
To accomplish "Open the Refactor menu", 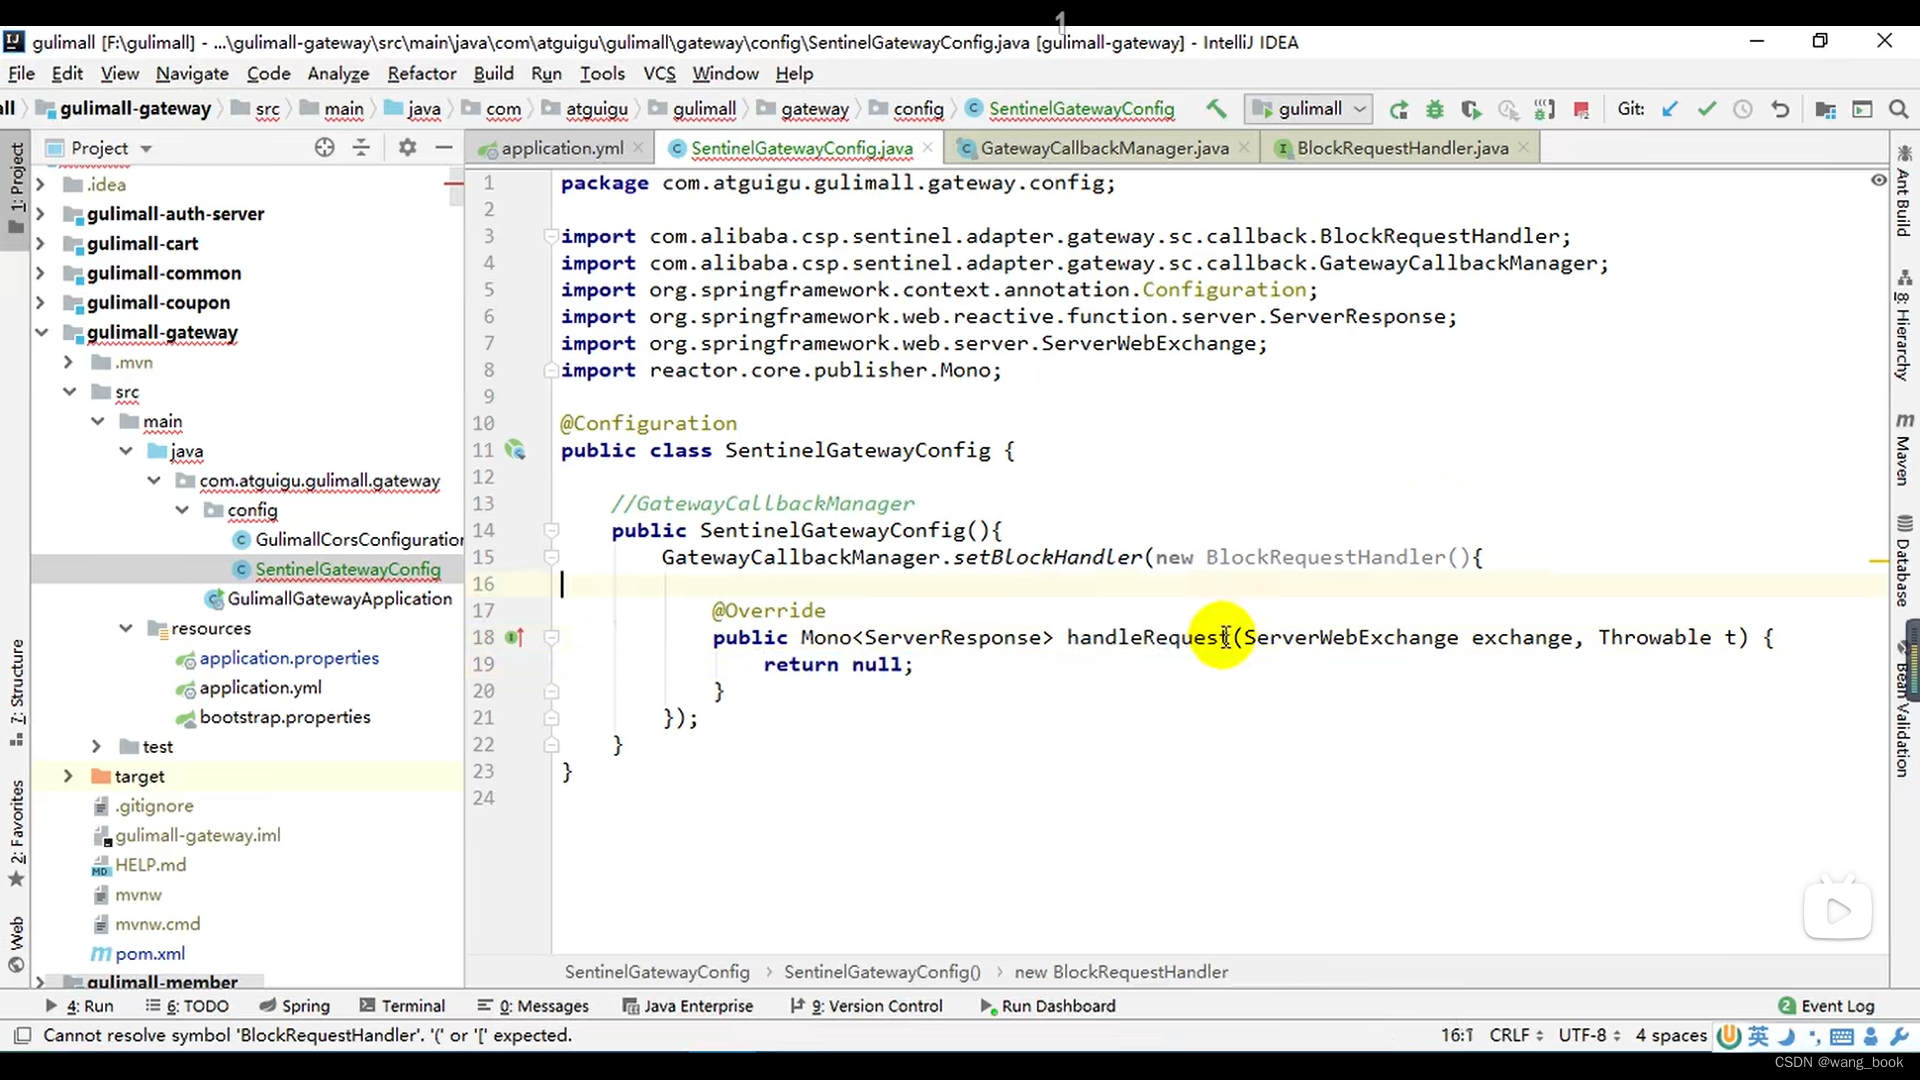I will tap(421, 73).
